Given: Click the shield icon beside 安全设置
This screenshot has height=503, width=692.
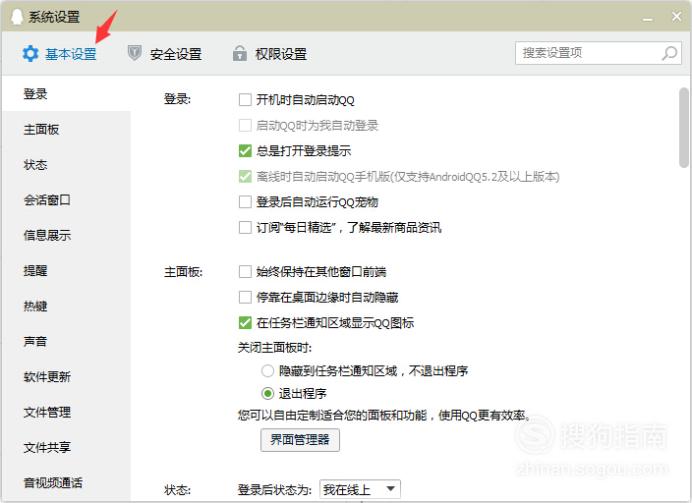Looking at the screenshot, I should click(x=134, y=53).
